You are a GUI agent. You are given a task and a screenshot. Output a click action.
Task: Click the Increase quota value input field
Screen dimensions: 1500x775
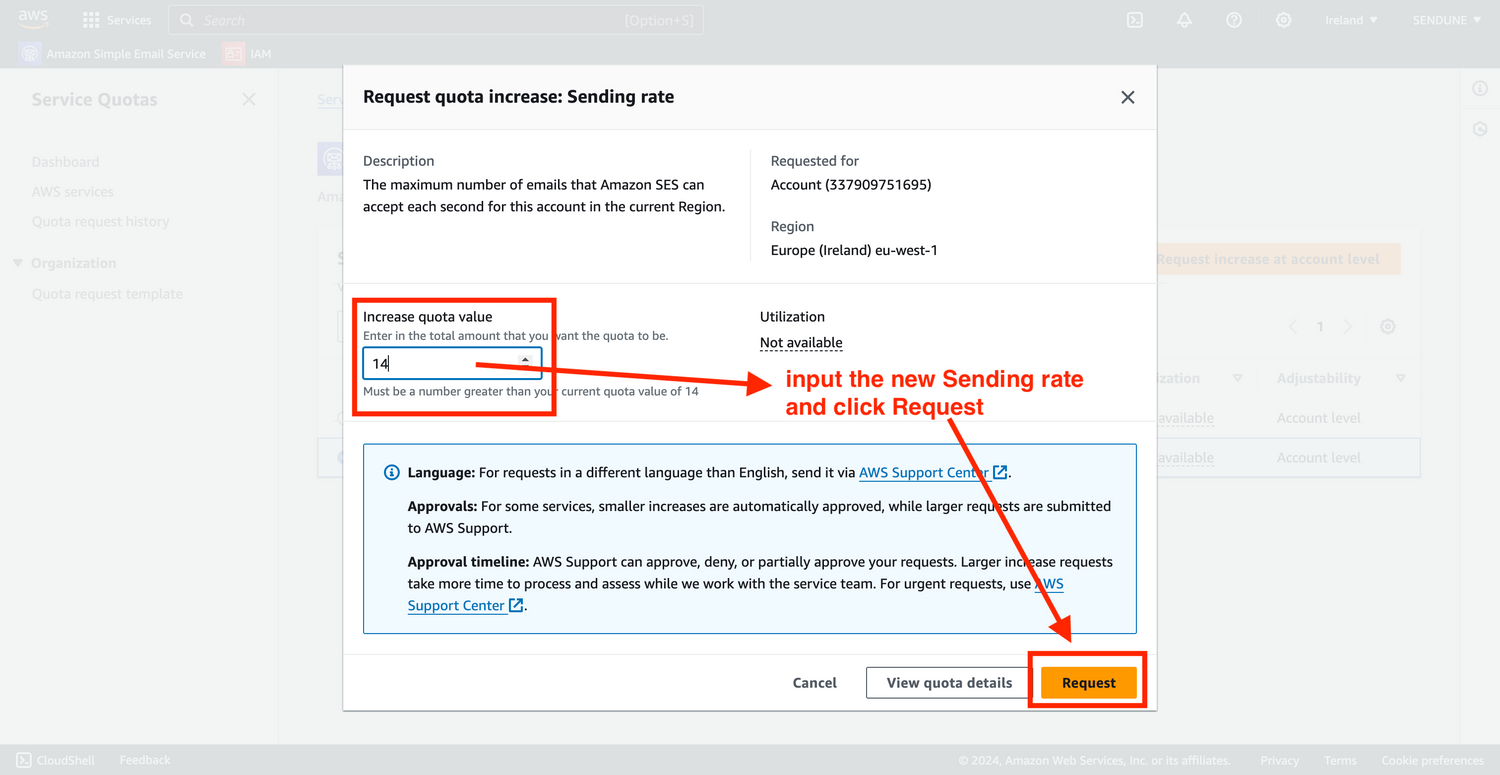click(x=440, y=364)
